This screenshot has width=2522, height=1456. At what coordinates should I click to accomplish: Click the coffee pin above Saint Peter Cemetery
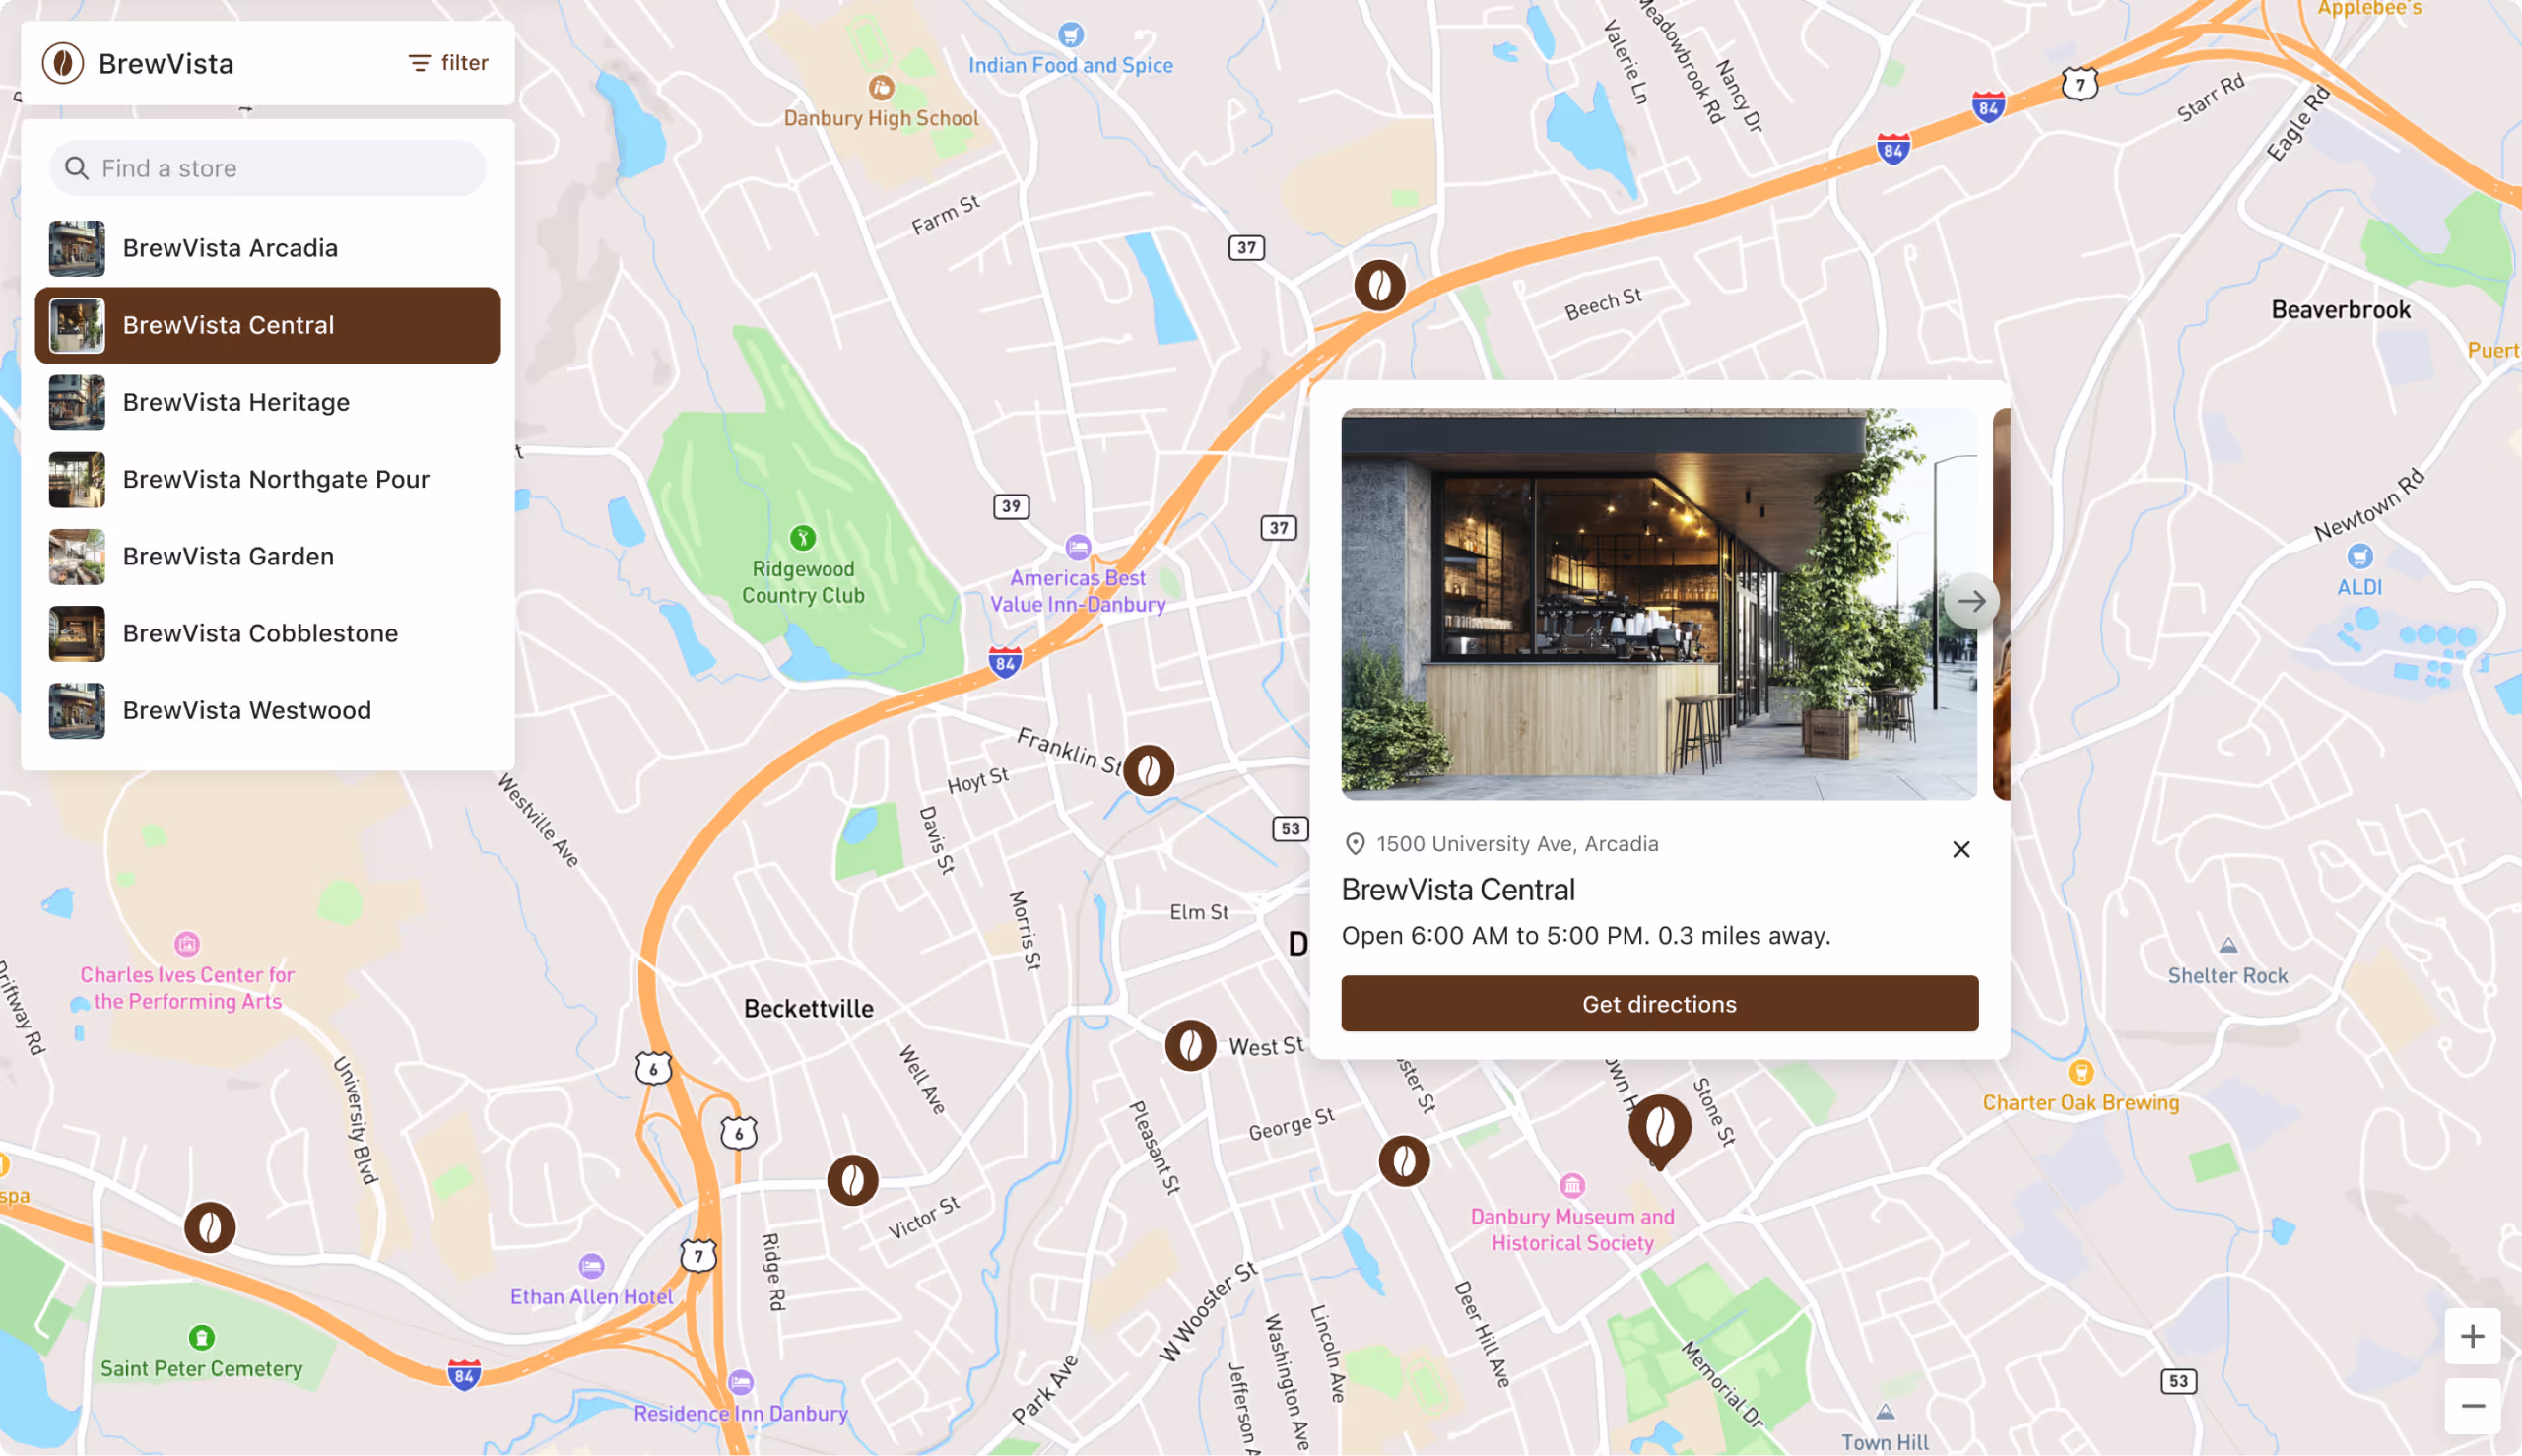coord(209,1227)
